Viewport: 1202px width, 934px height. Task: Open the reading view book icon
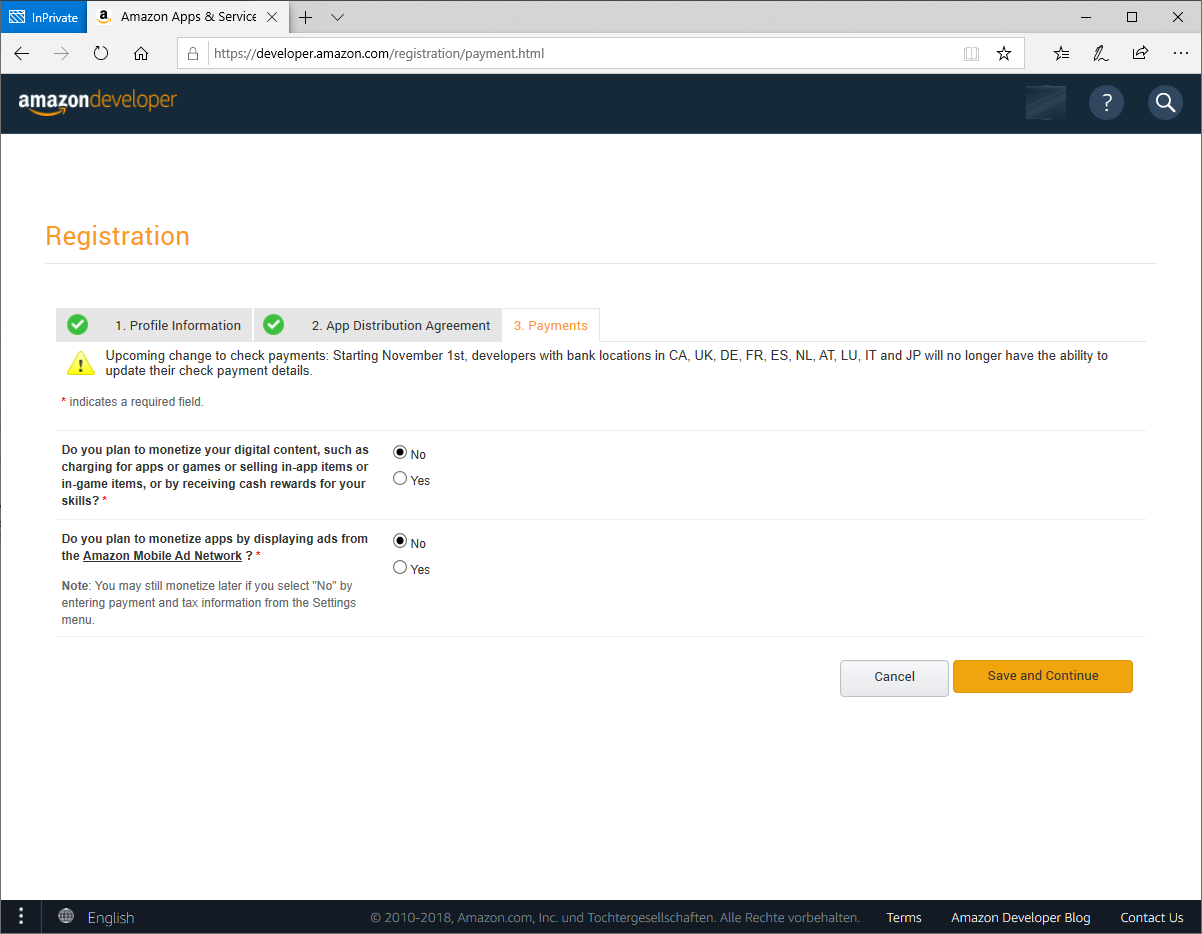tap(971, 54)
